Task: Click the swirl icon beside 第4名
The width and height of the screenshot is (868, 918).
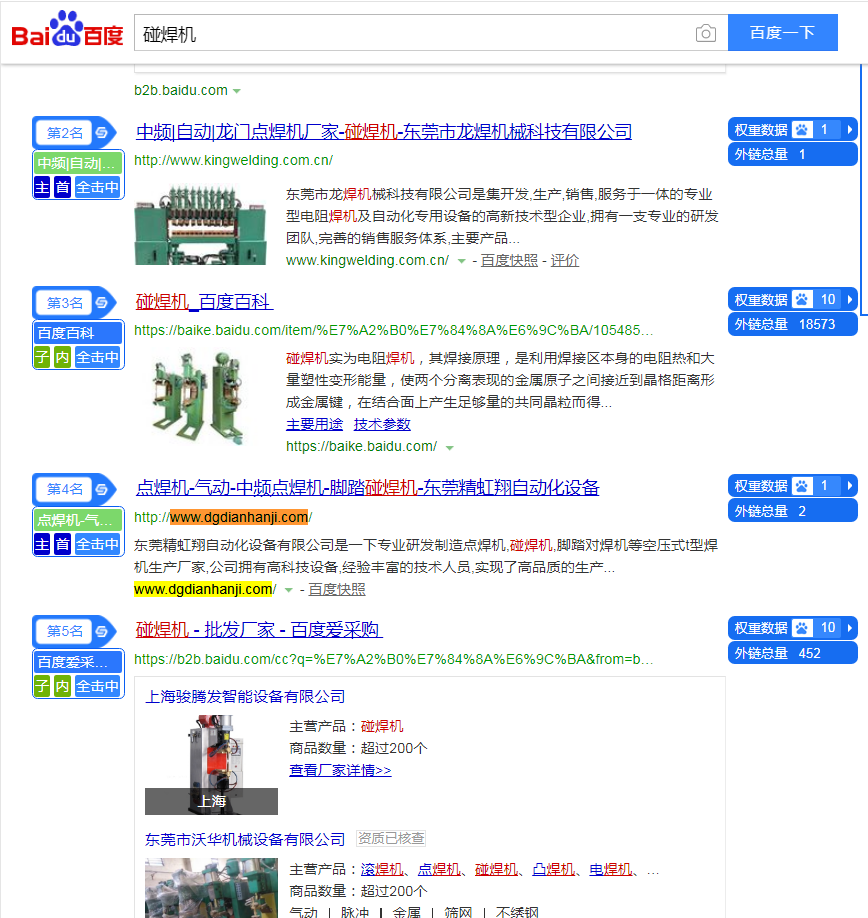Action: [x=101, y=489]
